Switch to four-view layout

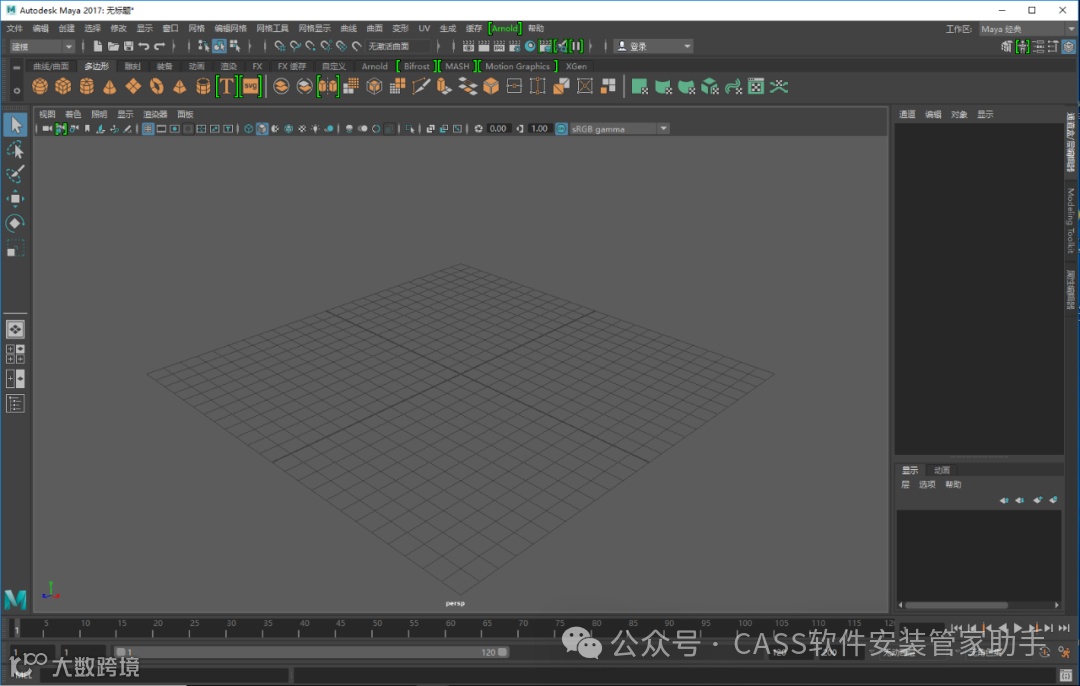[x=15, y=355]
